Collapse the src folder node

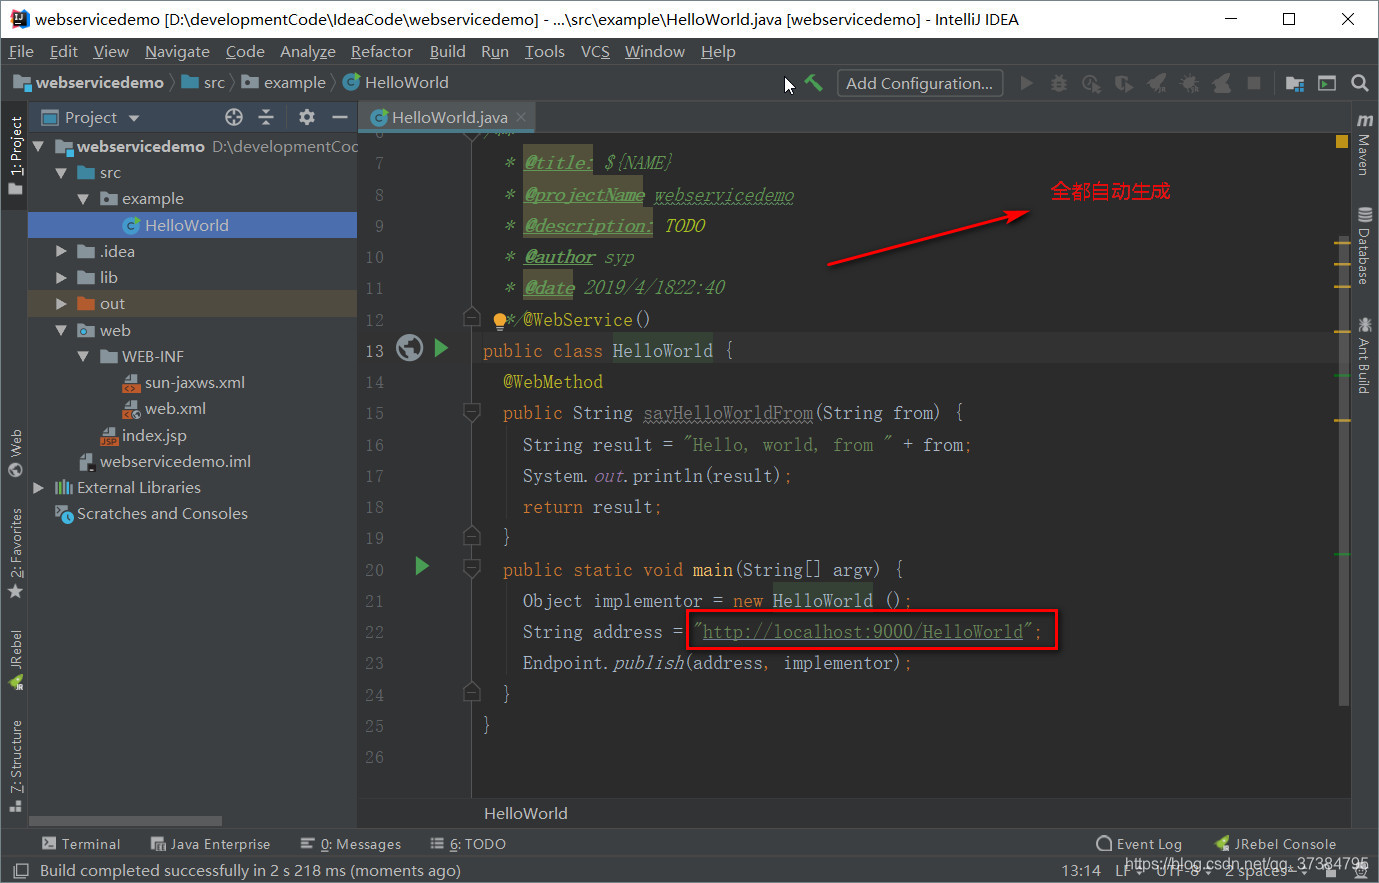[61, 173]
